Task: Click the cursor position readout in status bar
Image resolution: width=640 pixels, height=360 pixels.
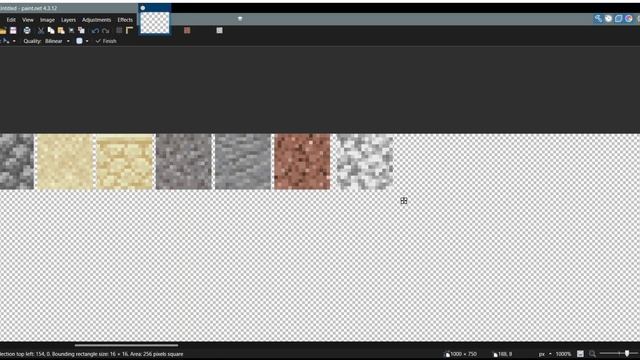Action: [x=503, y=354]
